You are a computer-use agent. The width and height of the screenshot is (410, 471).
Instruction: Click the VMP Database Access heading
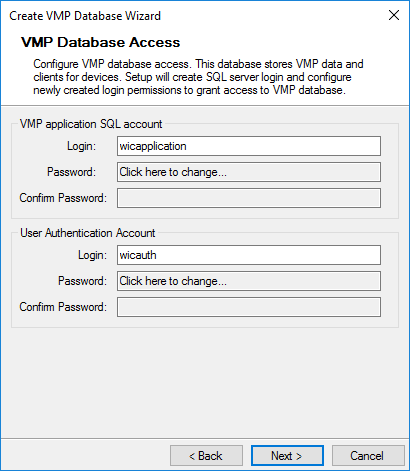[x=100, y=42]
